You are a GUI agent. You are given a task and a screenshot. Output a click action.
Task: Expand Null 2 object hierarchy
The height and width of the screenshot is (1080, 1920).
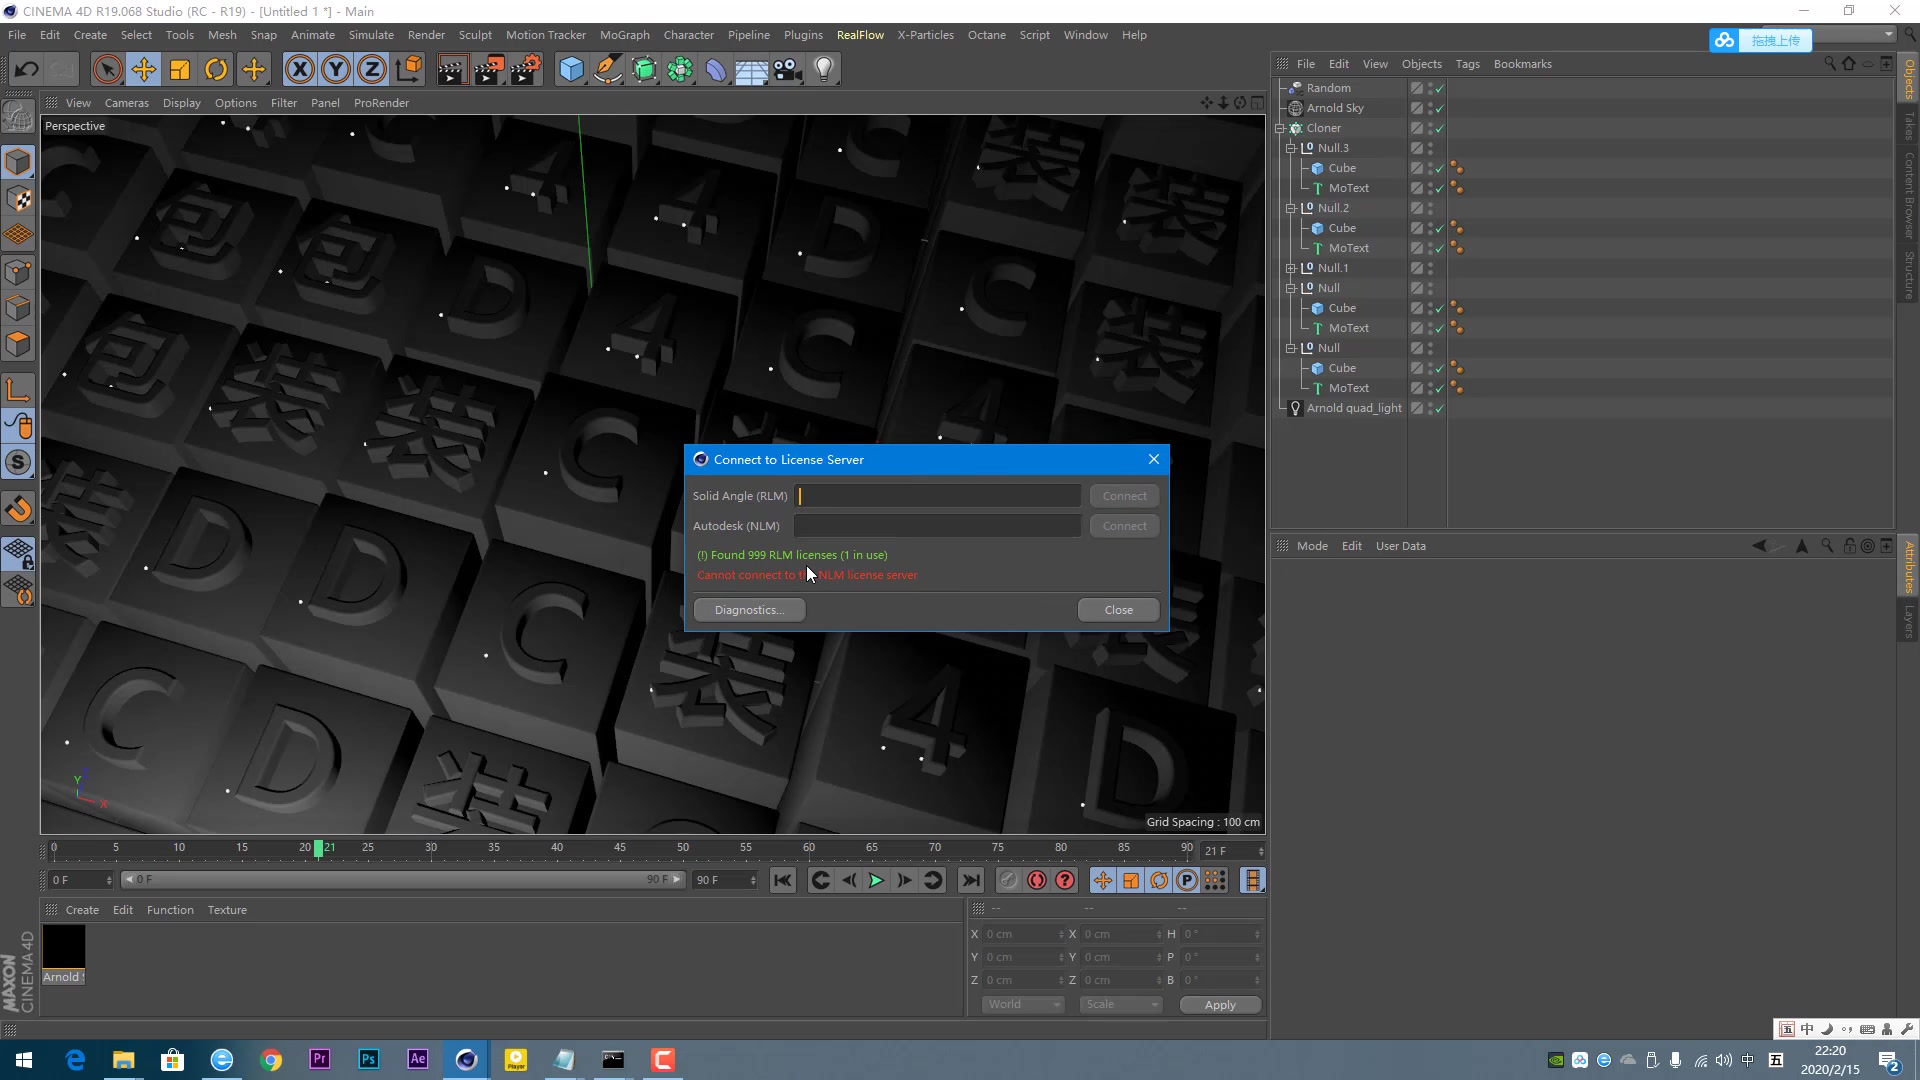click(1290, 207)
